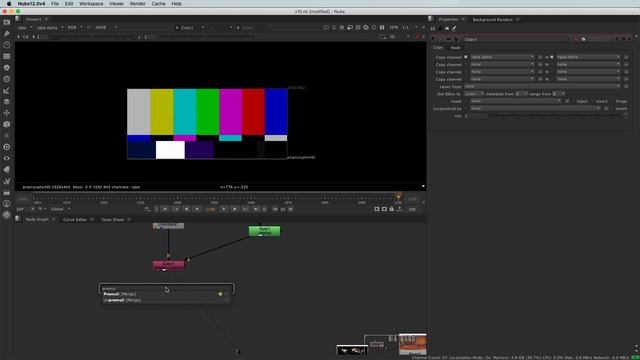Toggle first Copy channel destination checkbox

point(552,57)
